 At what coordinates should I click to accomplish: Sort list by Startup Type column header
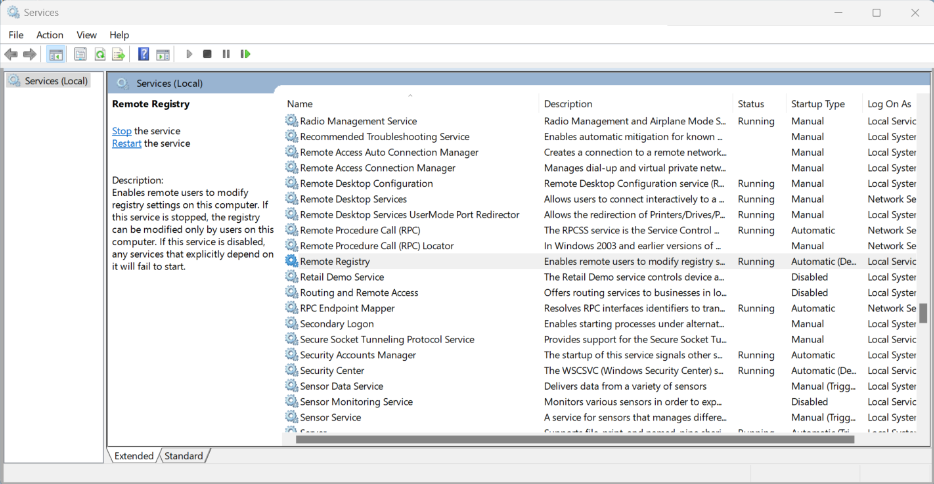(818, 104)
